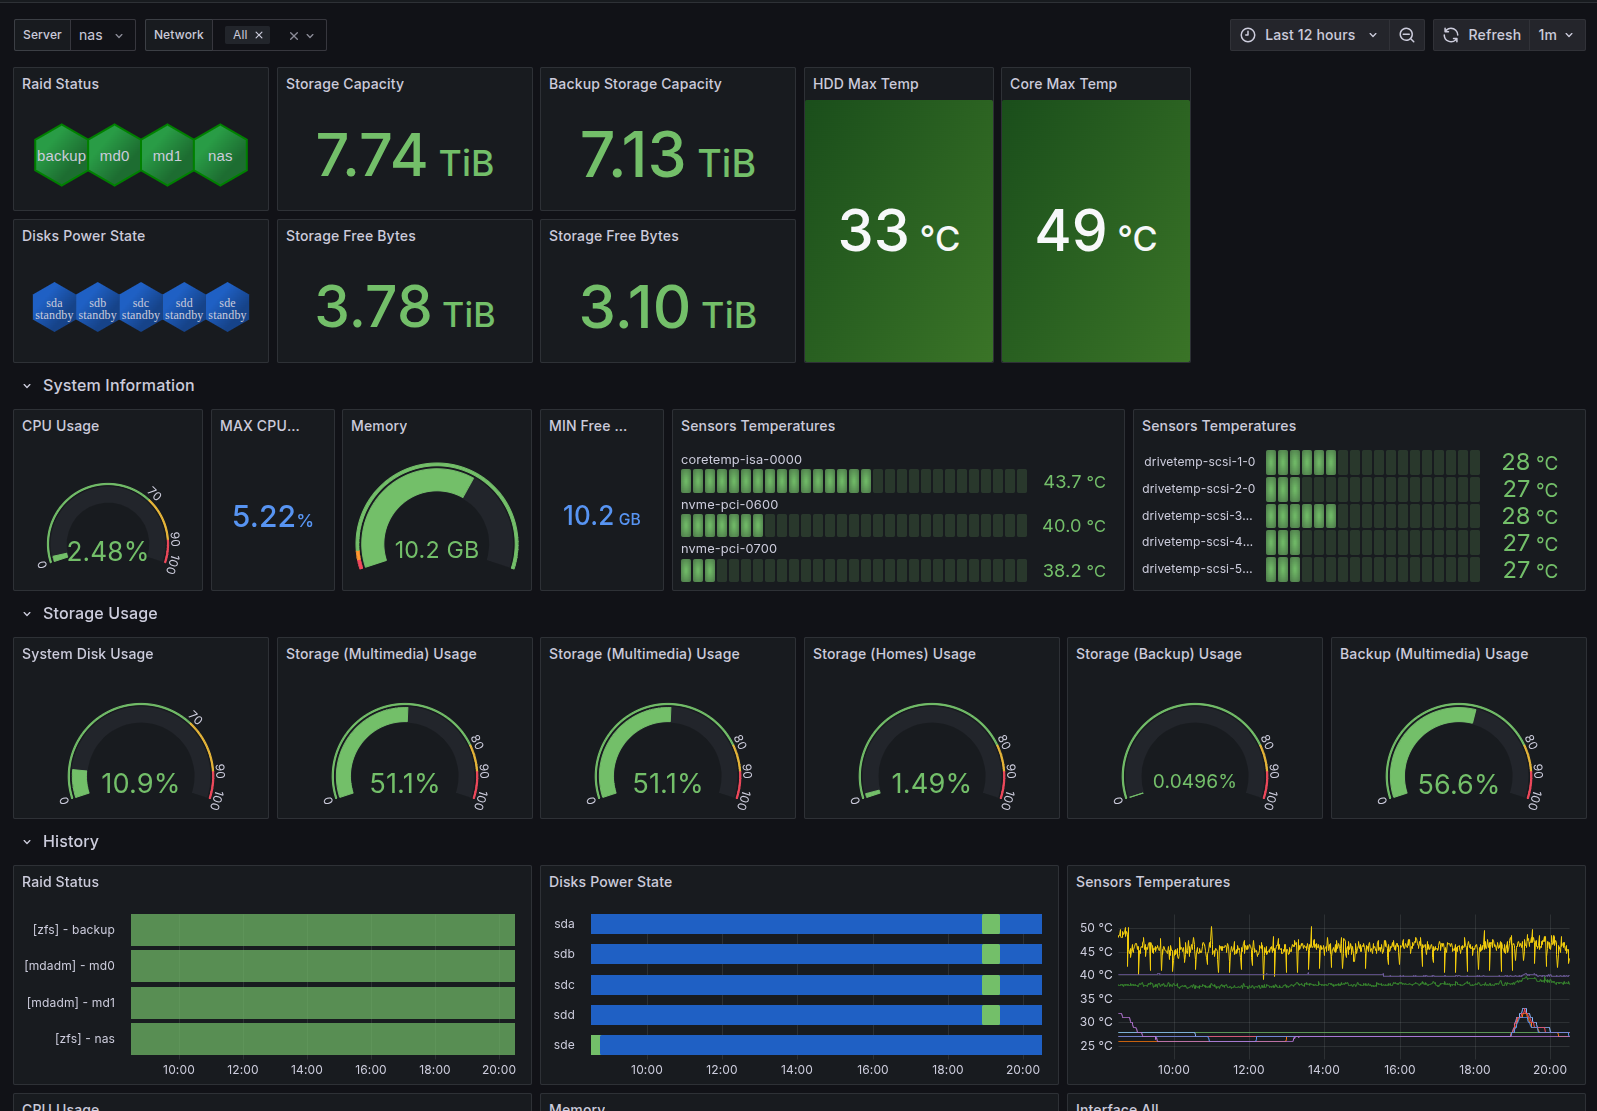Viewport: 1597px width, 1111px height.
Task: Click the [mdadm] - md1 row label
Action: [71, 1003]
